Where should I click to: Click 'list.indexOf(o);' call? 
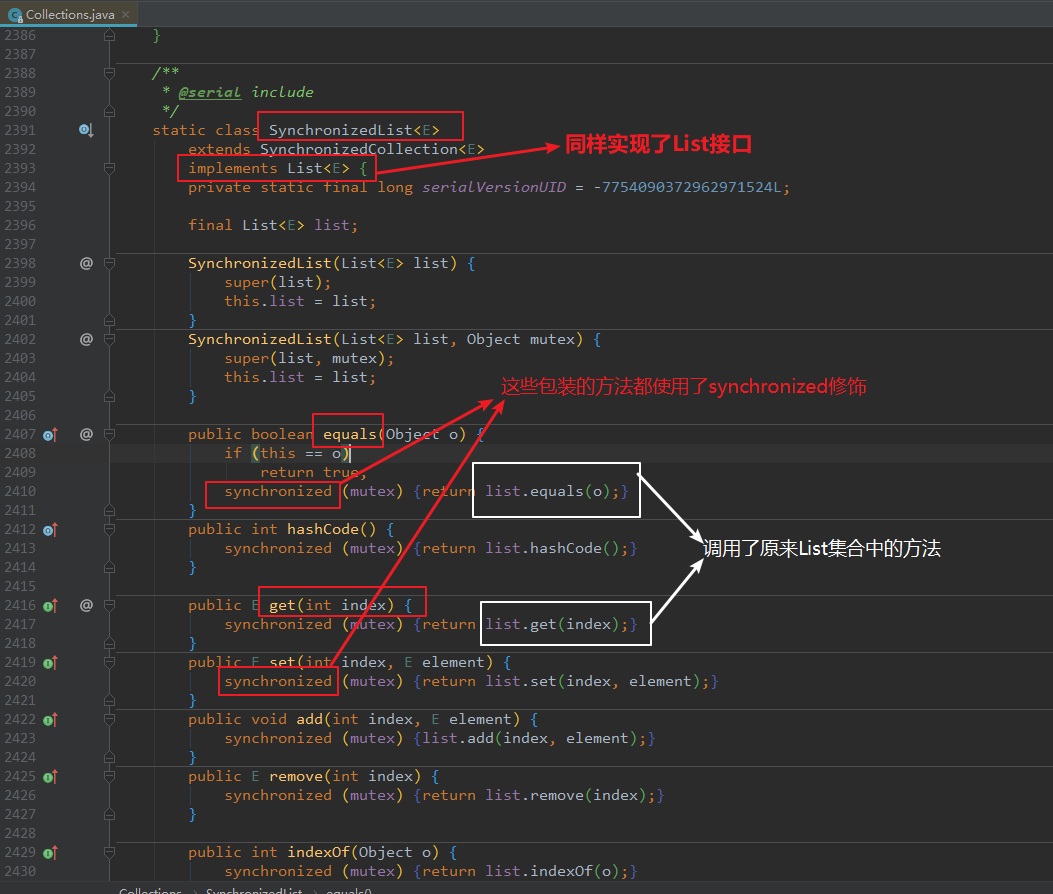pyautogui.click(x=557, y=872)
